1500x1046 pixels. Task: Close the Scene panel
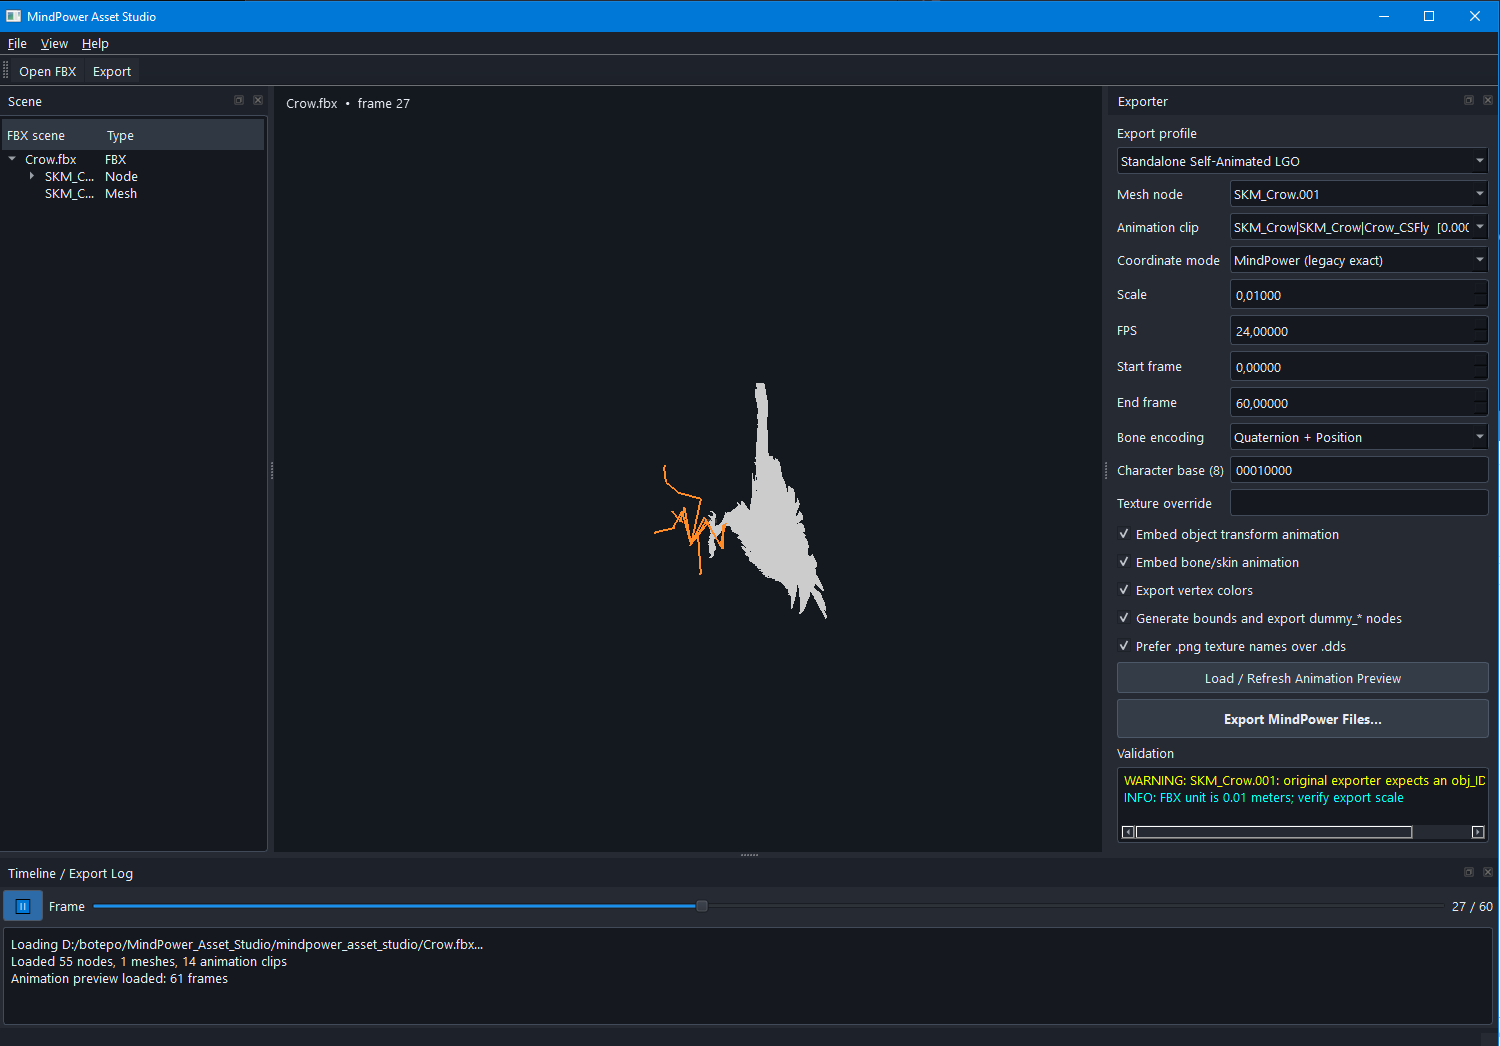click(258, 100)
